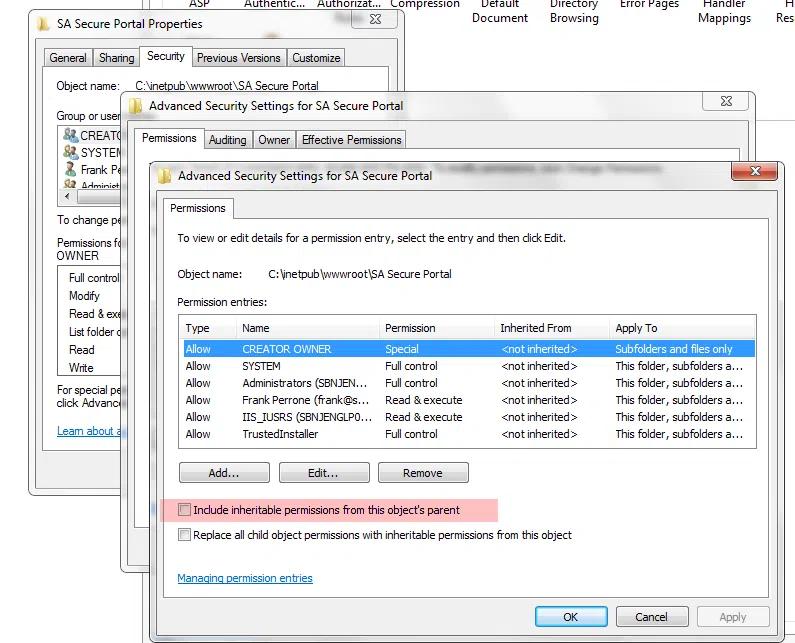Open Error Pages feature in IIS Manager
Image resolution: width=795 pixels, height=643 pixels.
click(649, 4)
